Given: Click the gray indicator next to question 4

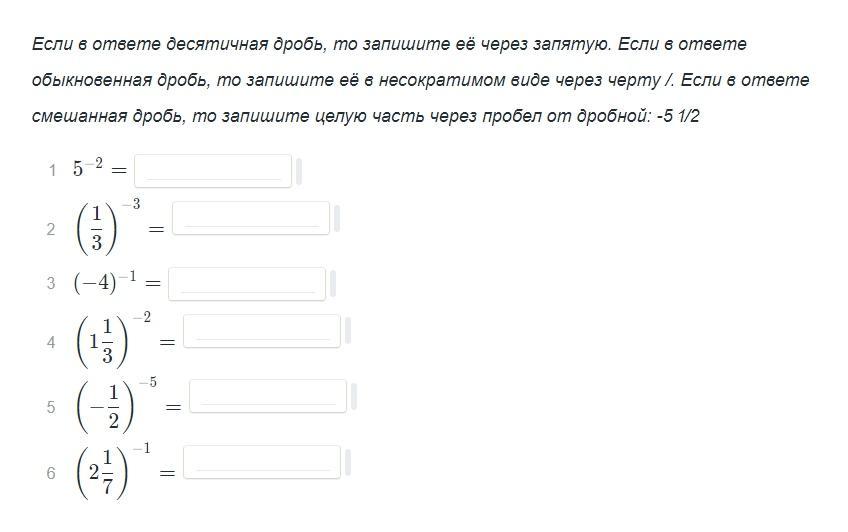Looking at the screenshot, I should point(348,330).
